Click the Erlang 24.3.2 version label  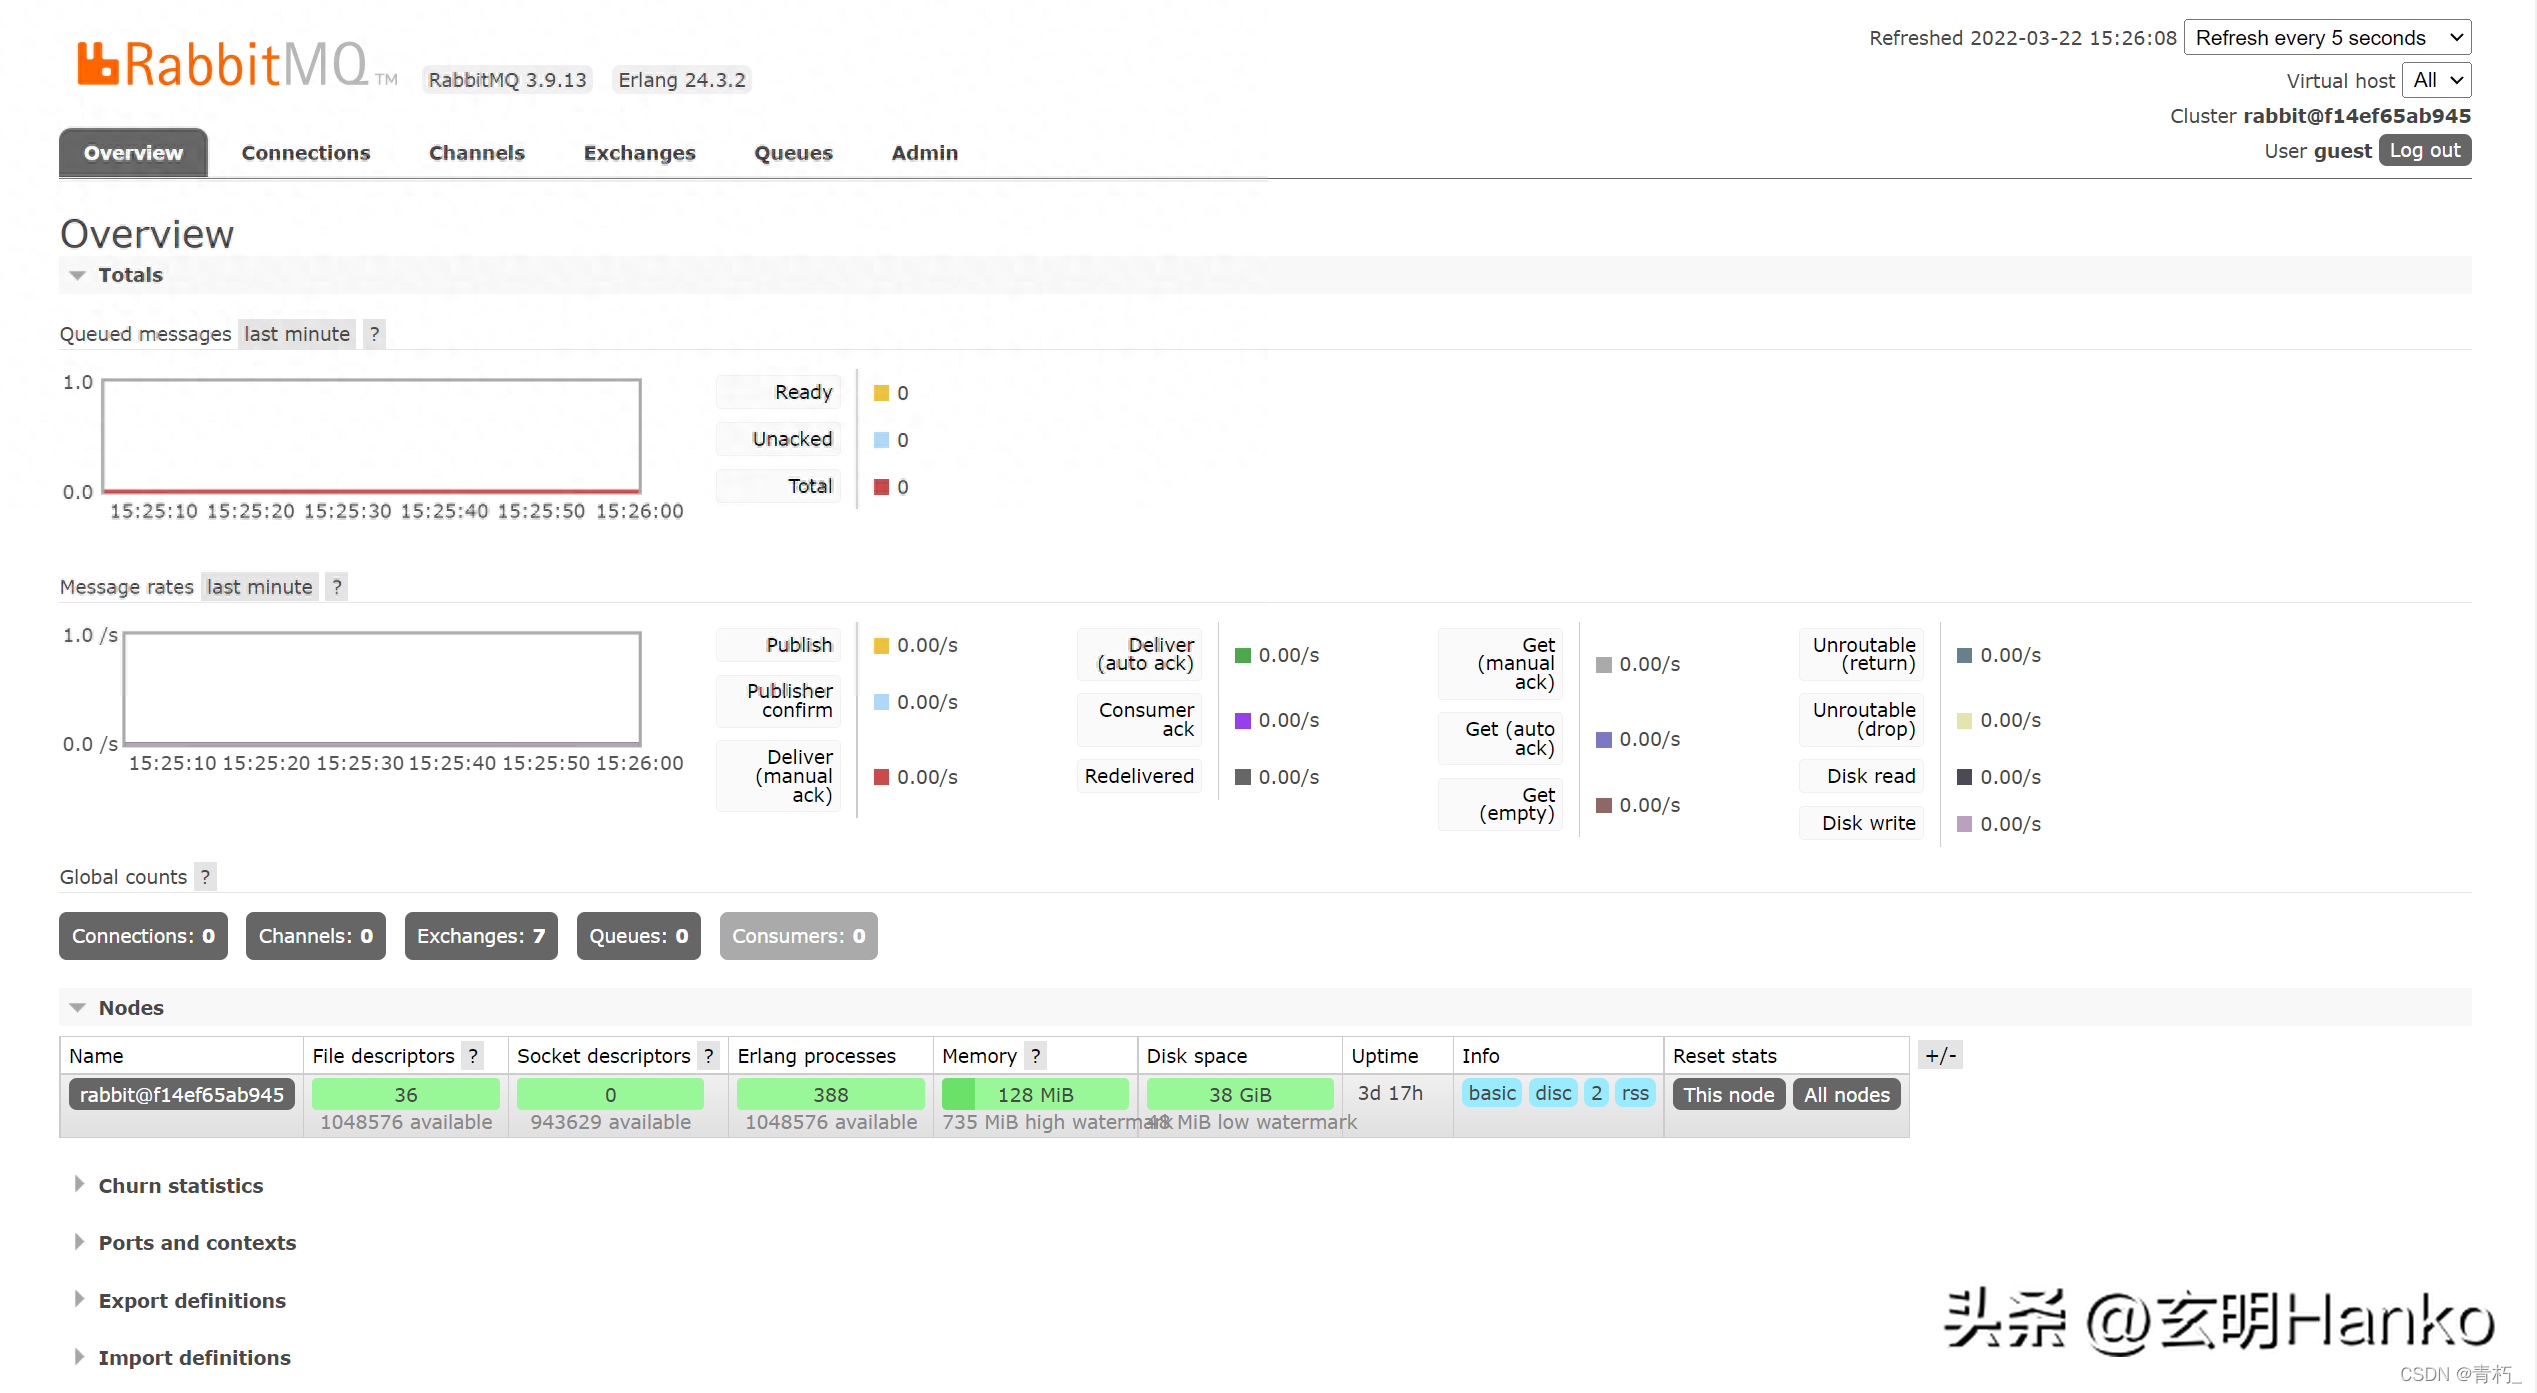click(682, 80)
